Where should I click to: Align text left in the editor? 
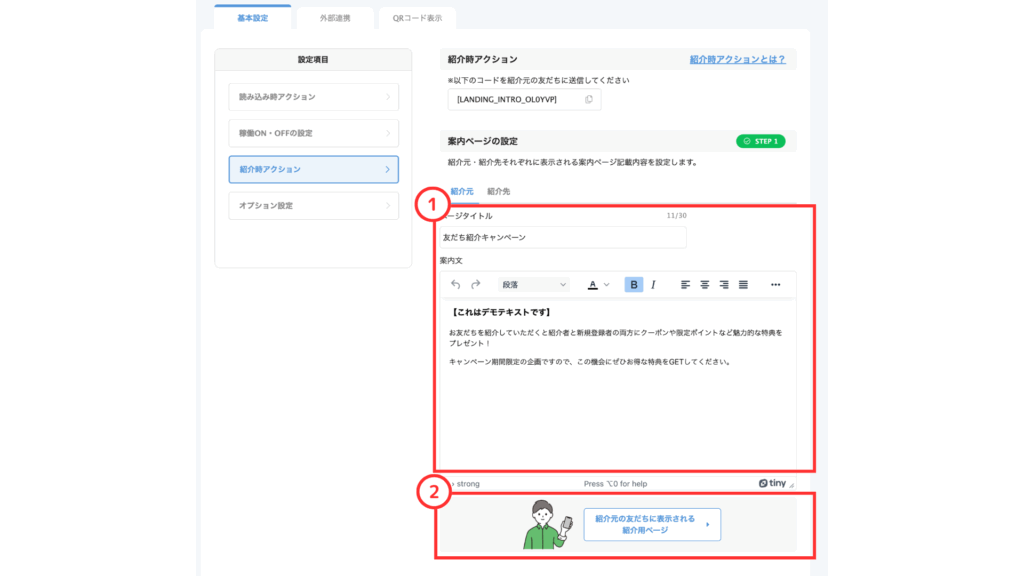tap(686, 285)
